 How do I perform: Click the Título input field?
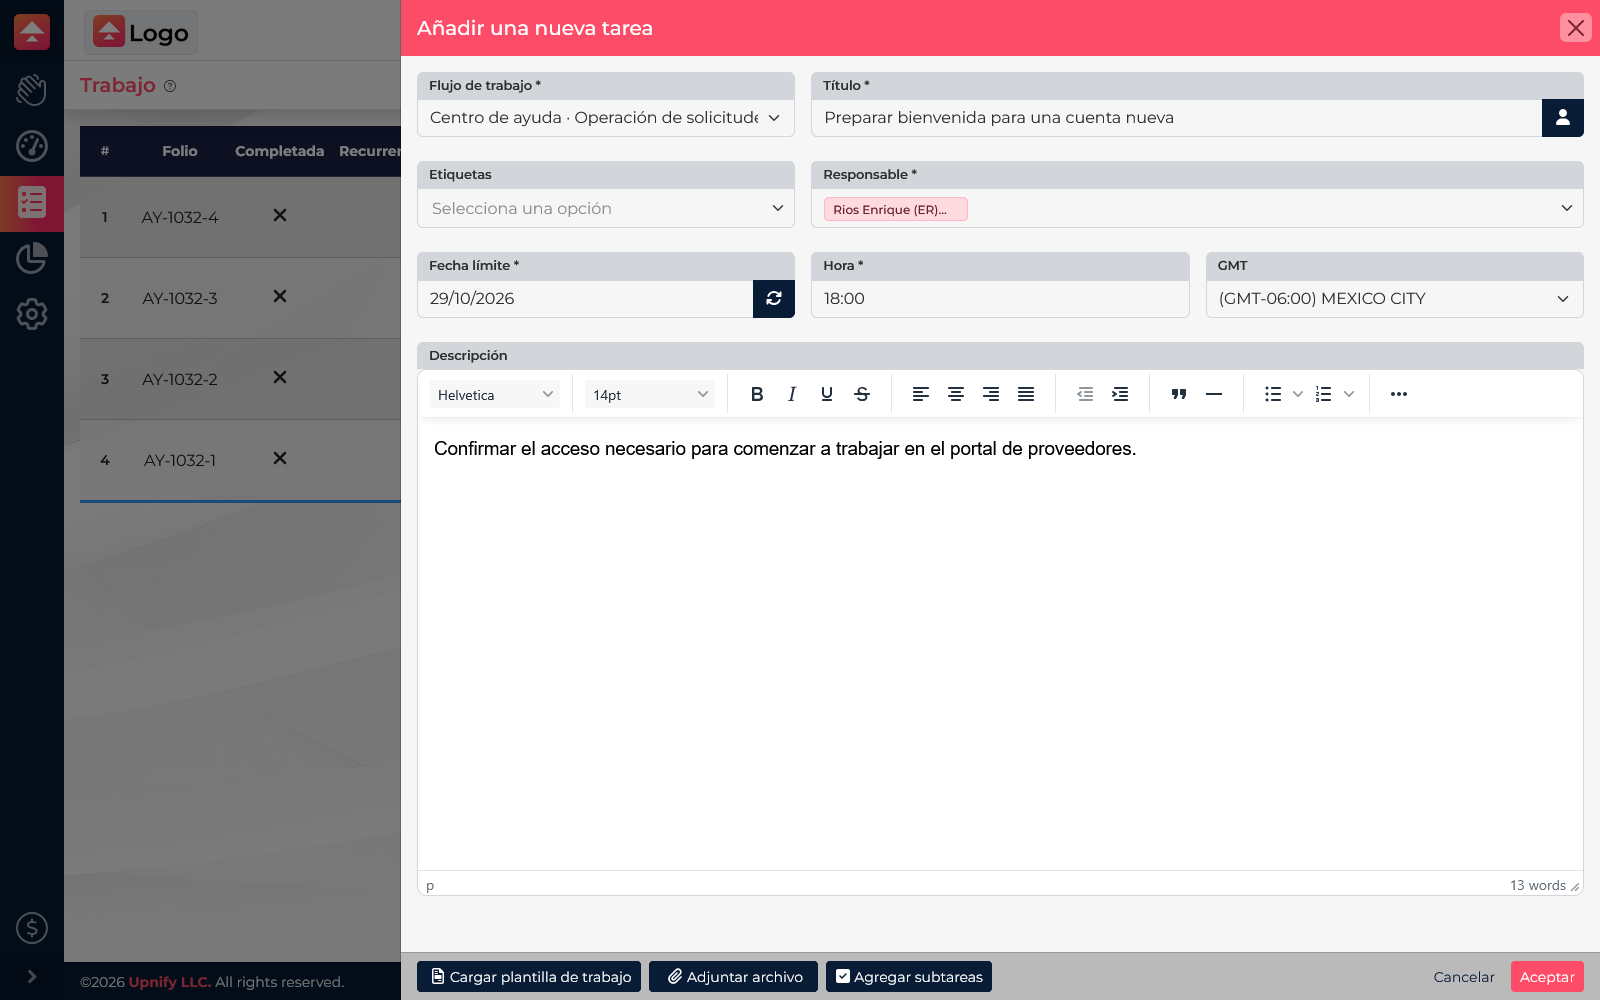coord(1176,118)
